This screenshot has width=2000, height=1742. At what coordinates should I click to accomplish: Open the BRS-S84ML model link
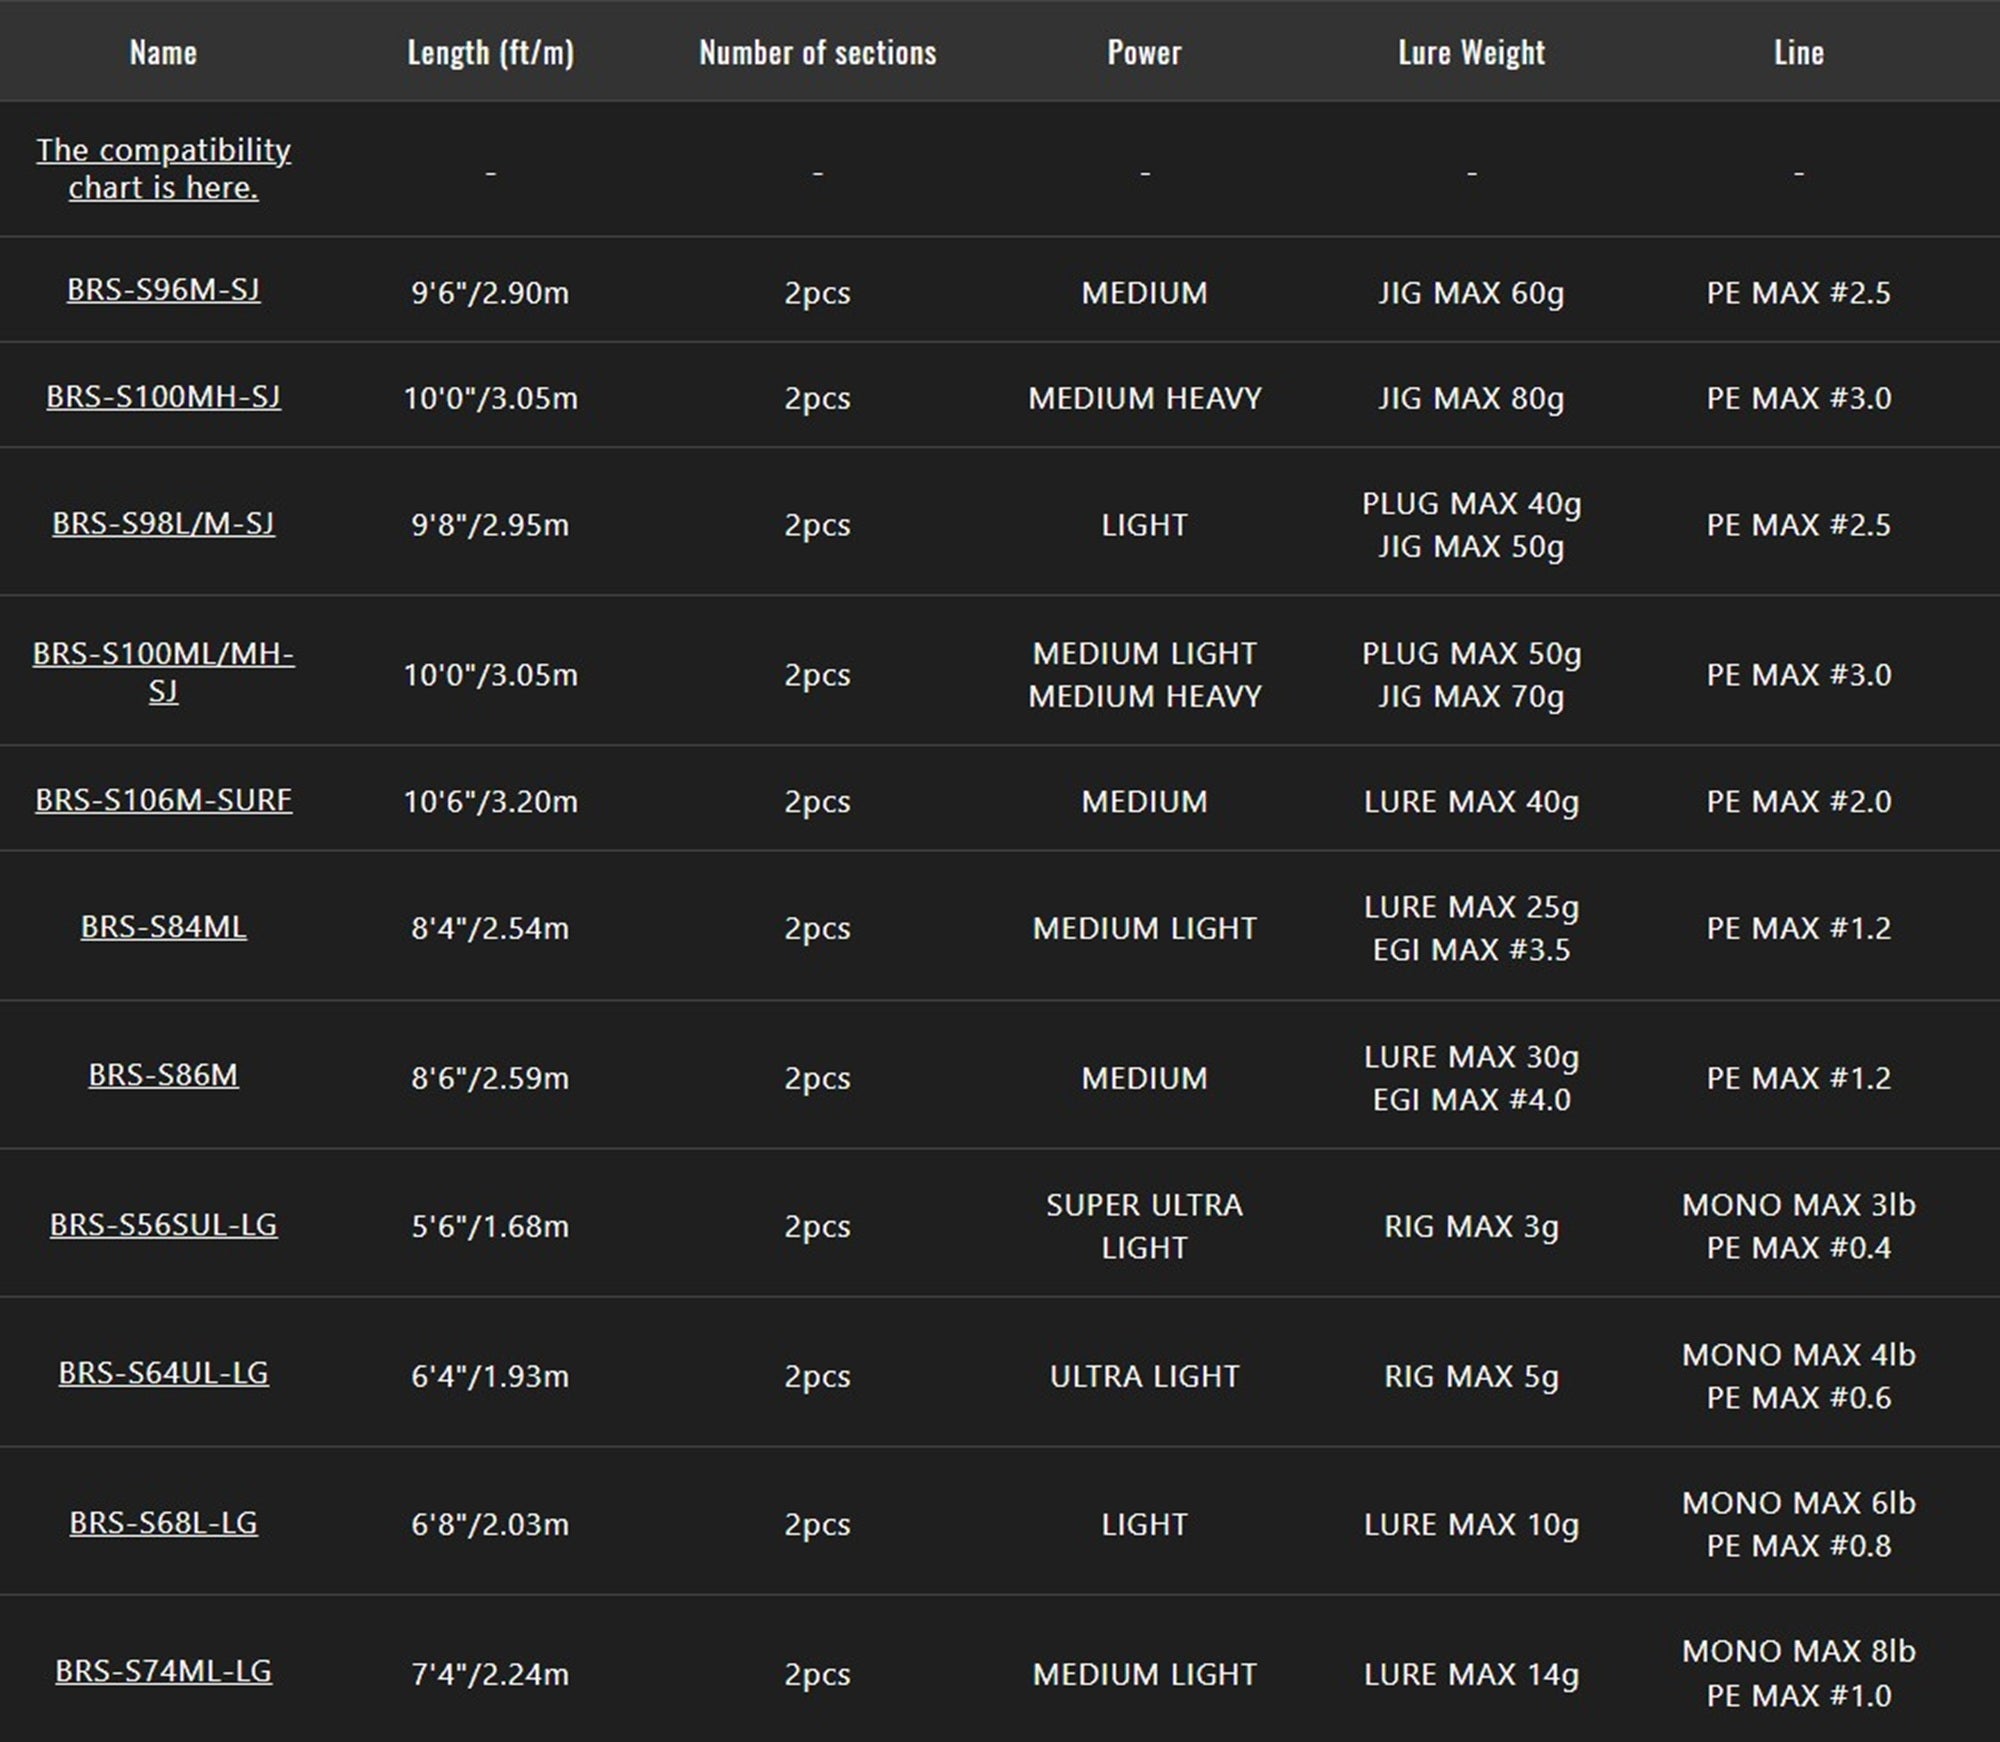pos(163,927)
